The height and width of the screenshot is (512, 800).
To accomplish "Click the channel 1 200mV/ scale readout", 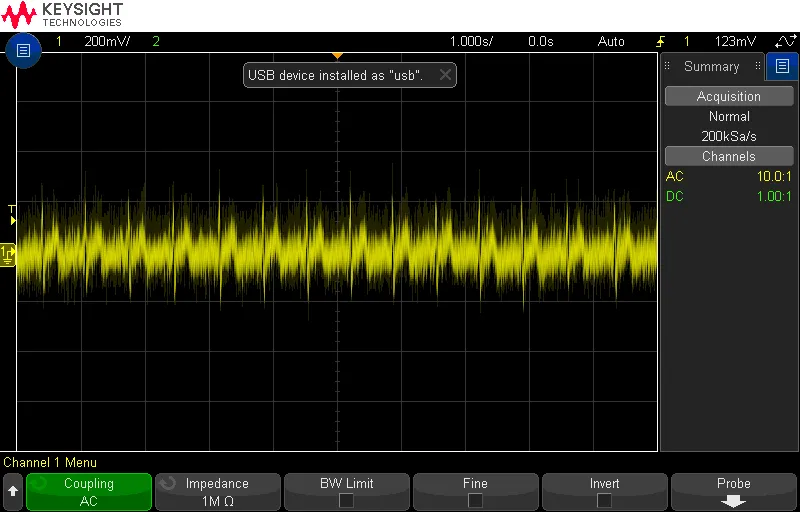I will pos(107,42).
